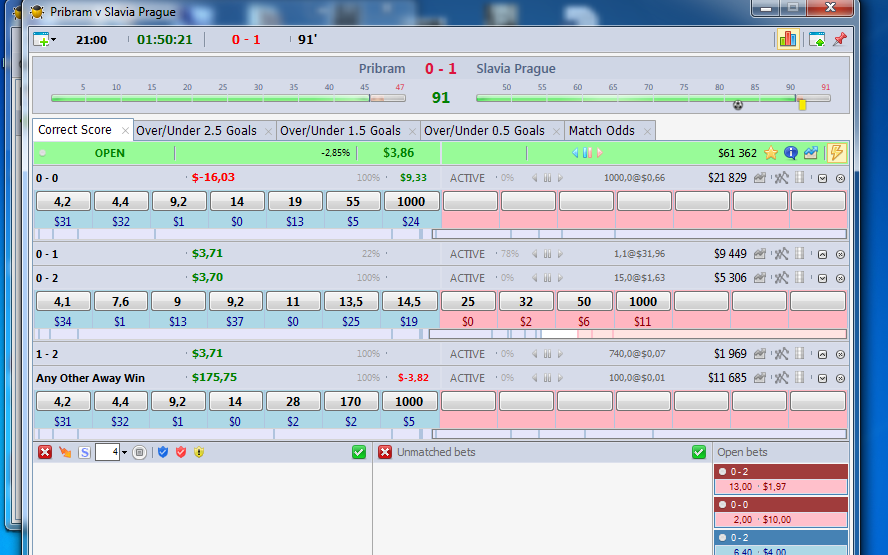This screenshot has height=555, width=888.
Task: Remove Any Other Away Win with circle-x
Action: pos(840,378)
